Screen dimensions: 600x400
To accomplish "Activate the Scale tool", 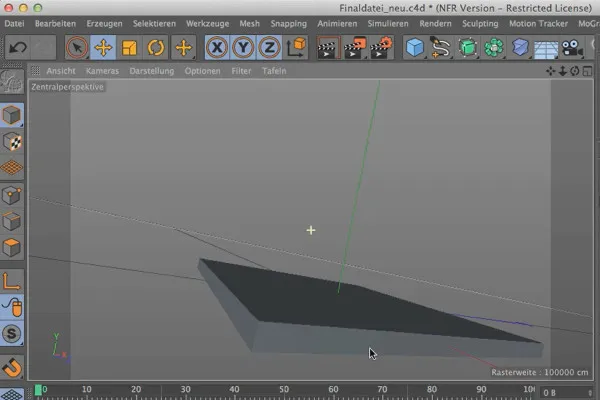I will pyautogui.click(x=129, y=47).
